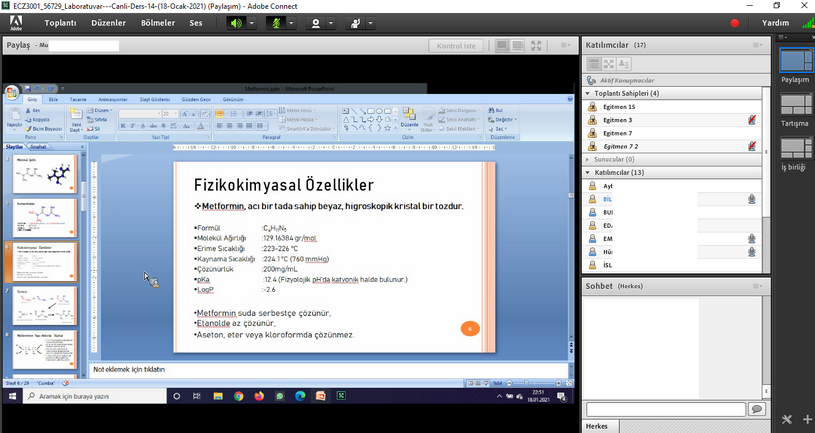The width and height of the screenshot is (815, 433).
Task: Switch to Tartışma layout
Action: [795, 109]
